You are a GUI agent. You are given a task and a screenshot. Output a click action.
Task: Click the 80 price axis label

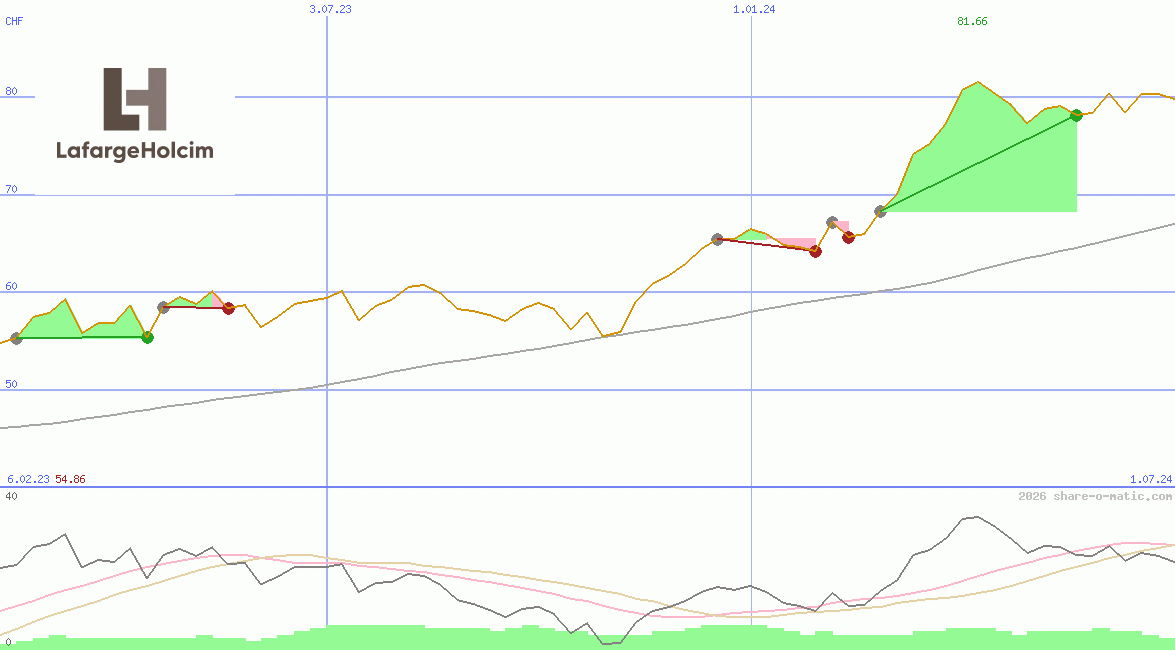(10, 90)
